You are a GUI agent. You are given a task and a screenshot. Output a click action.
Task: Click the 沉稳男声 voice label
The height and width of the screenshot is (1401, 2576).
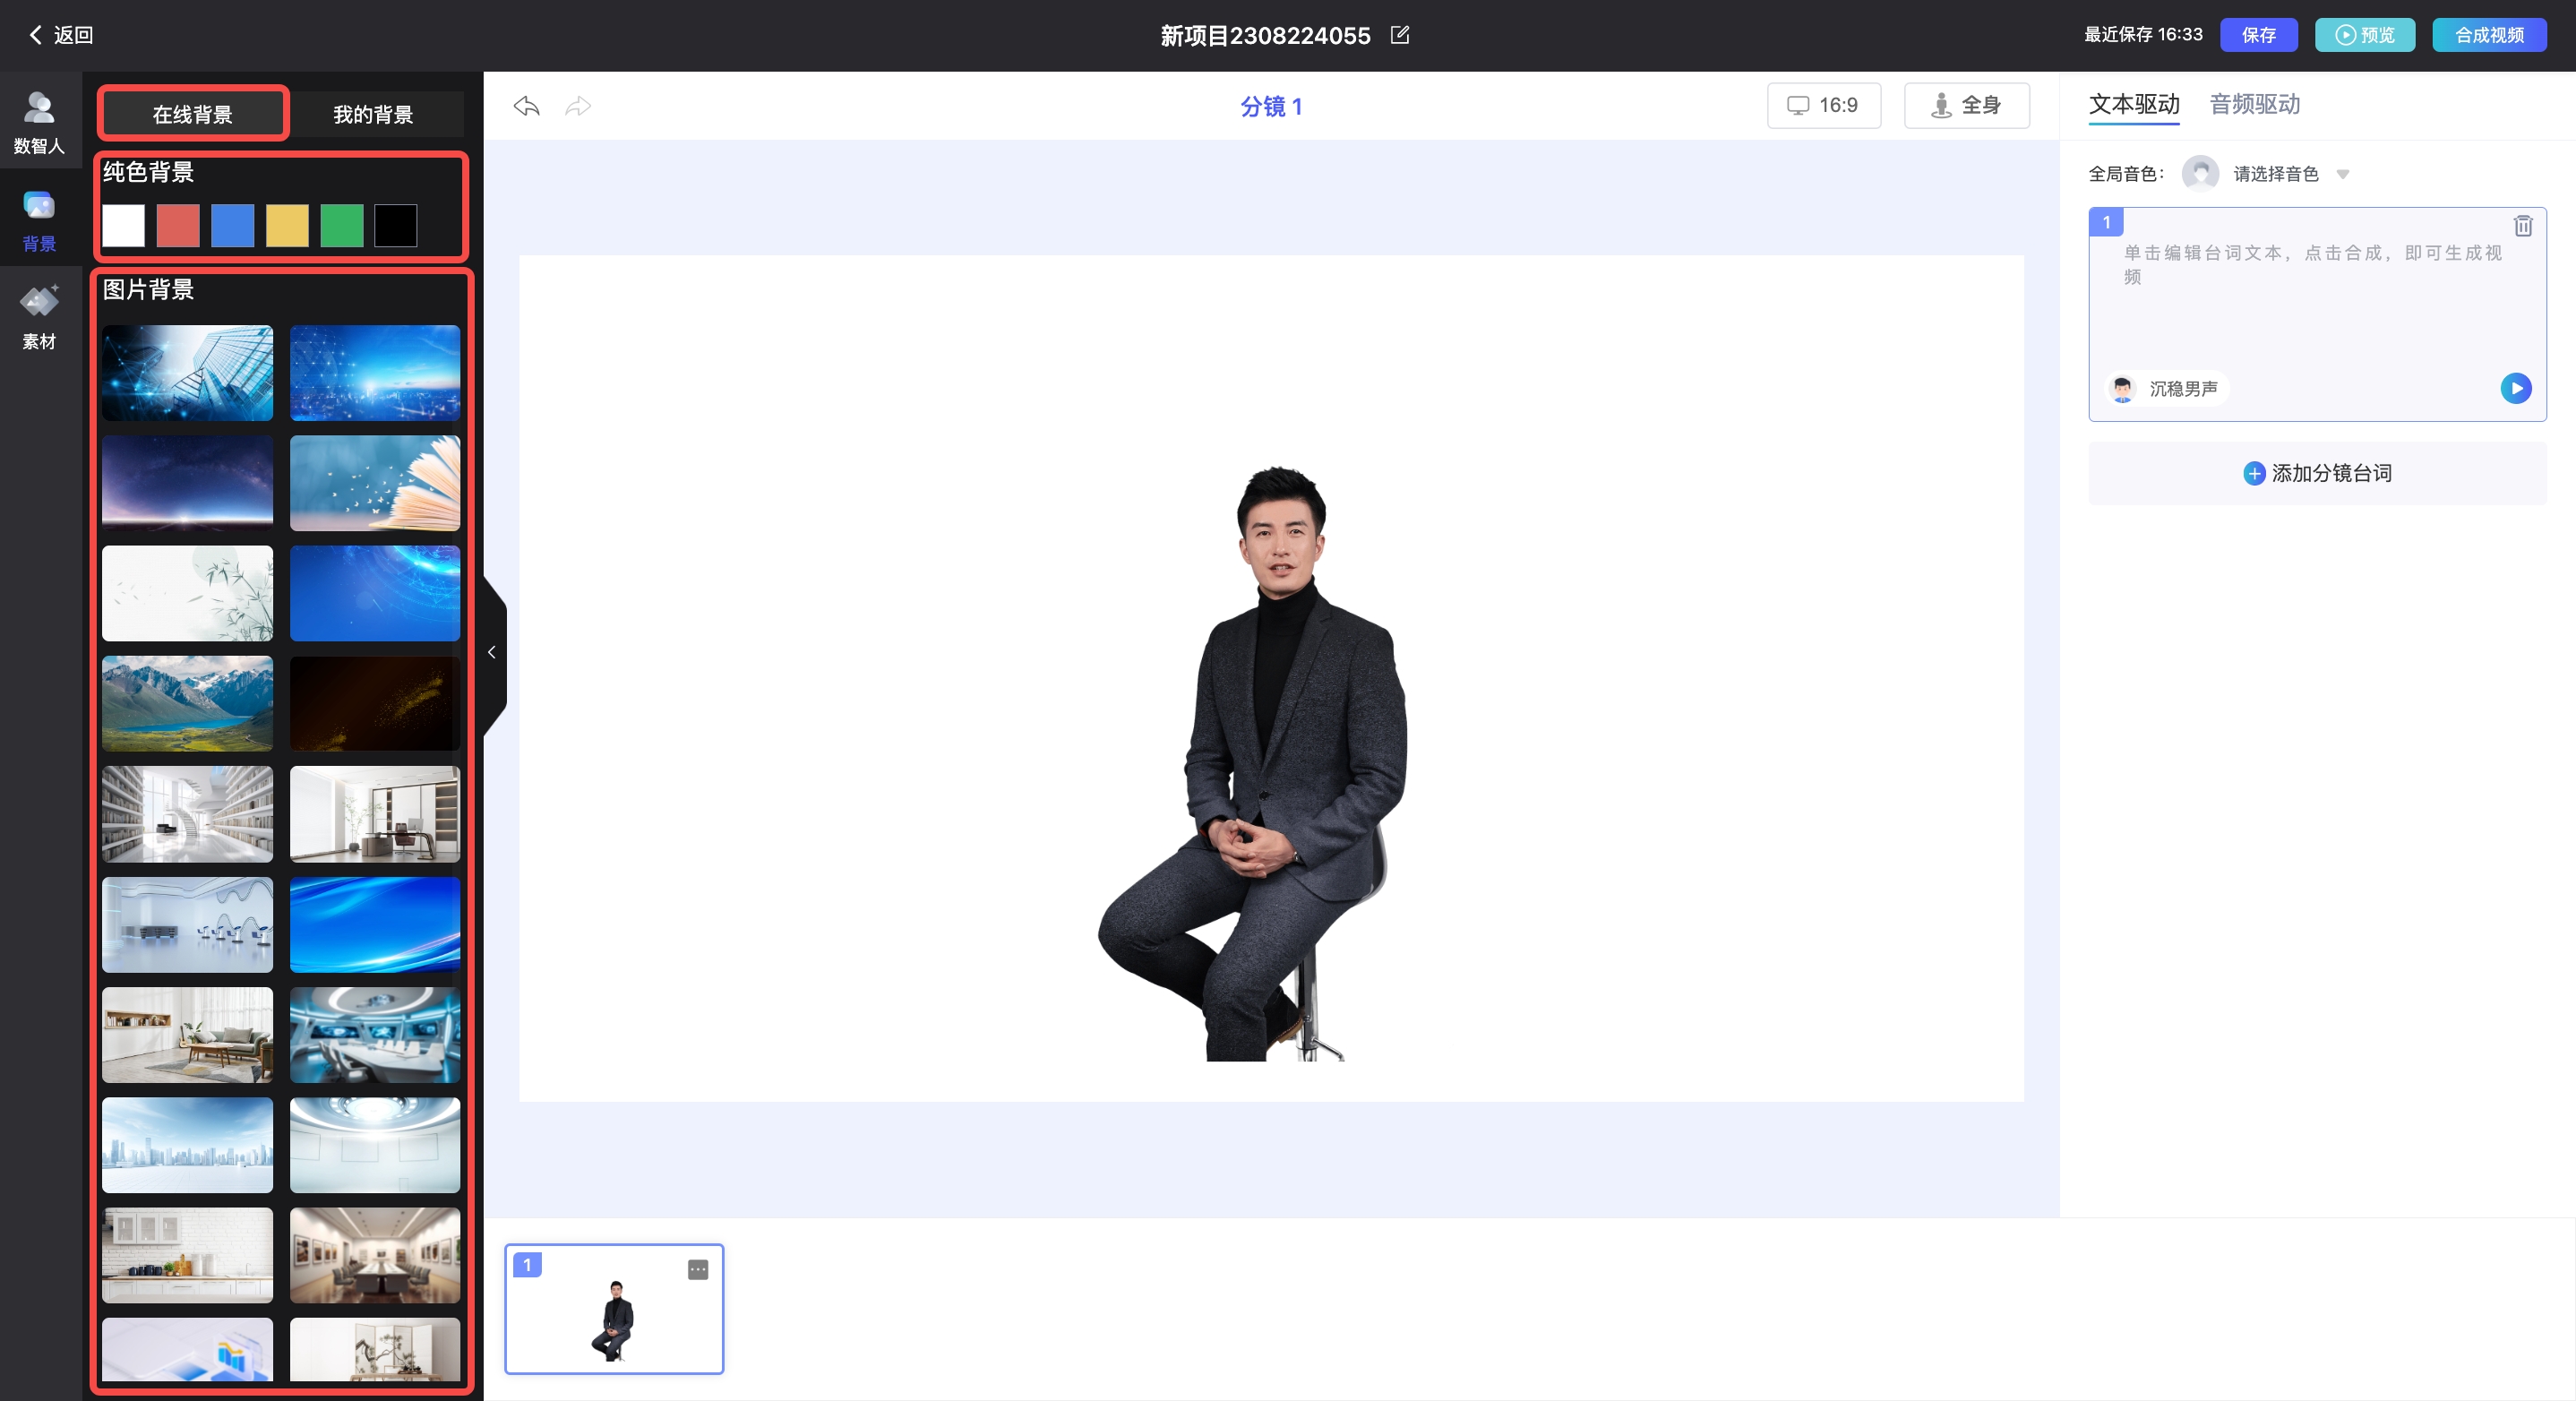point(2184,388)
